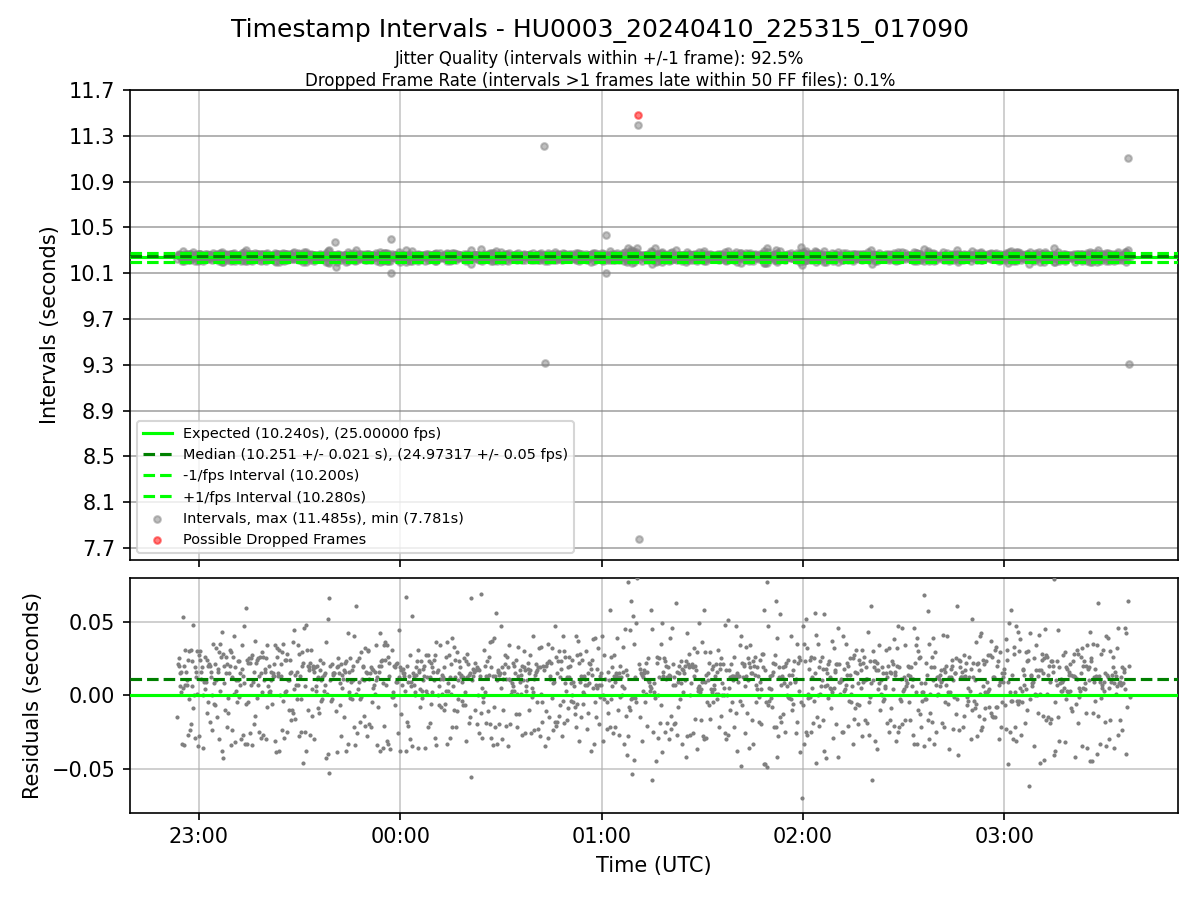
Task: Click the gray outlier point near 11.1 s after 03:30
Action: [1128, 158]
